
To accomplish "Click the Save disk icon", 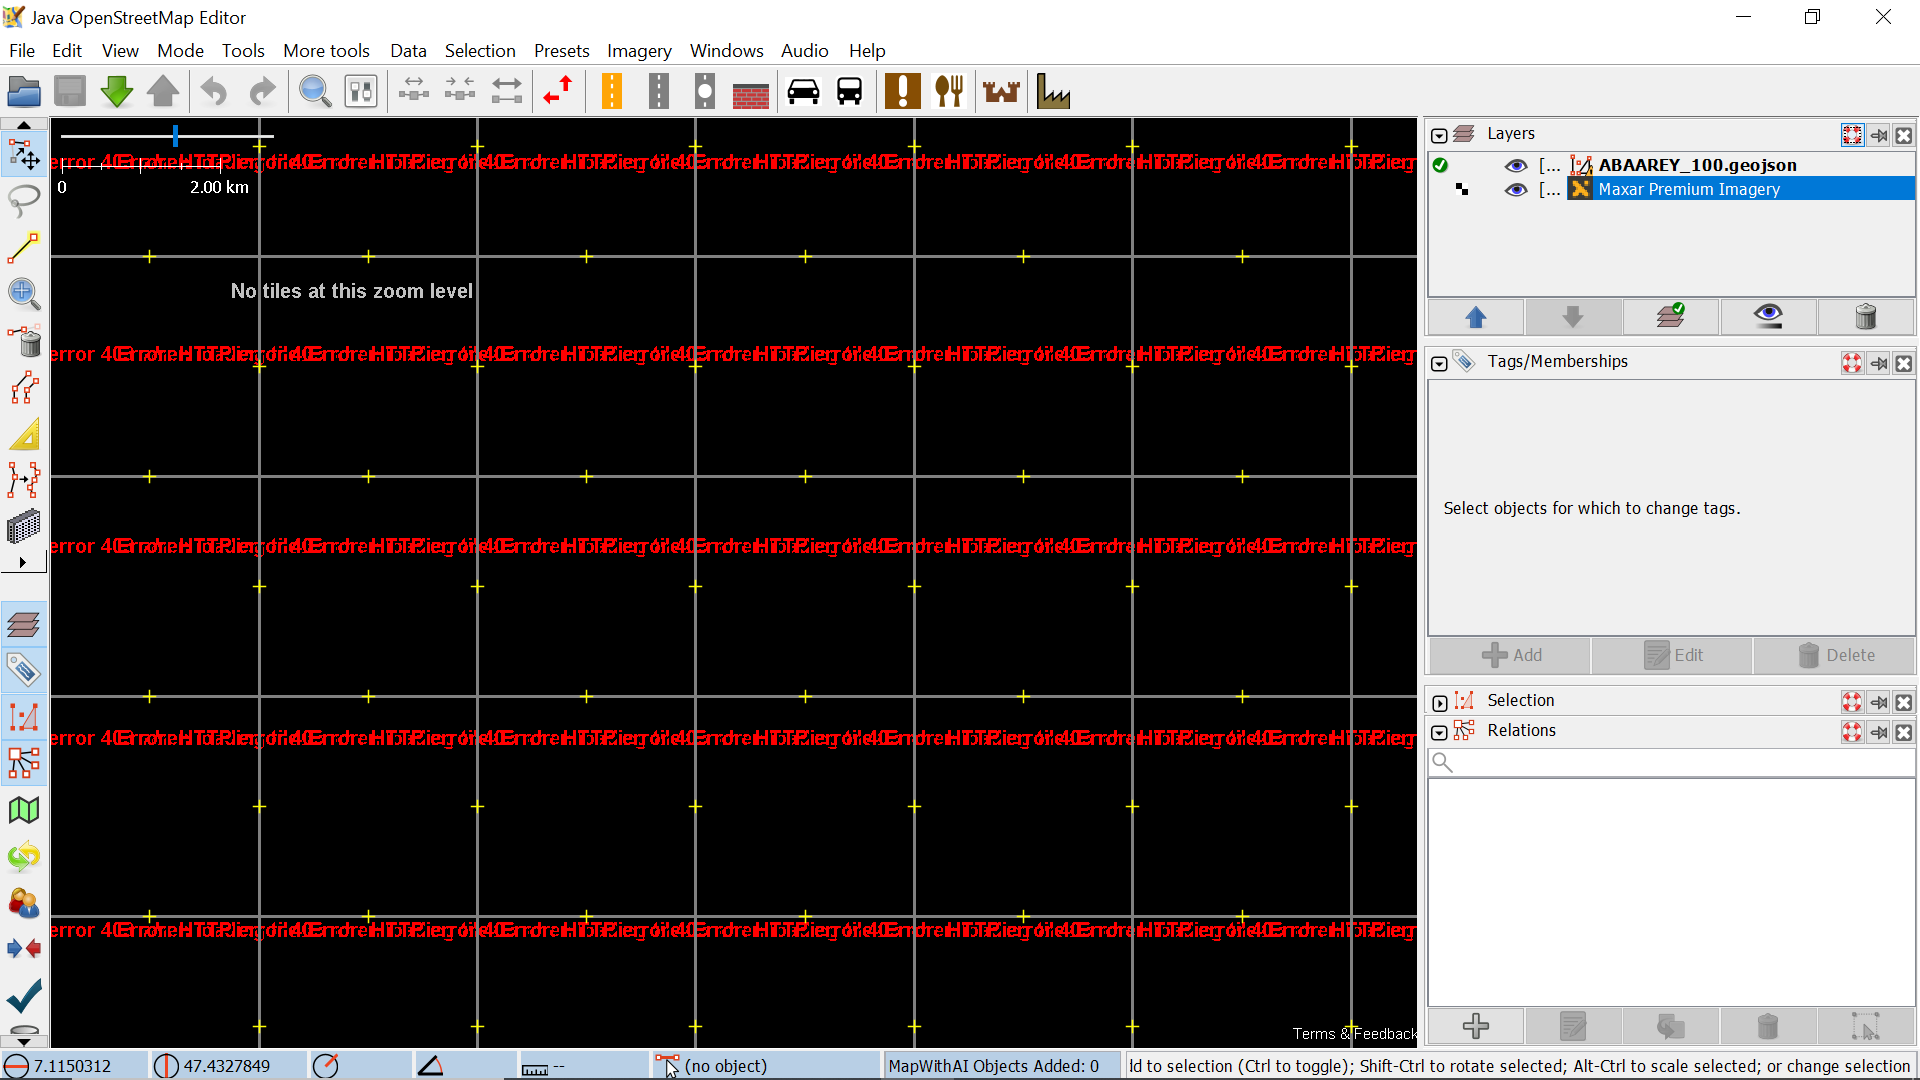I will pos(70,92).
